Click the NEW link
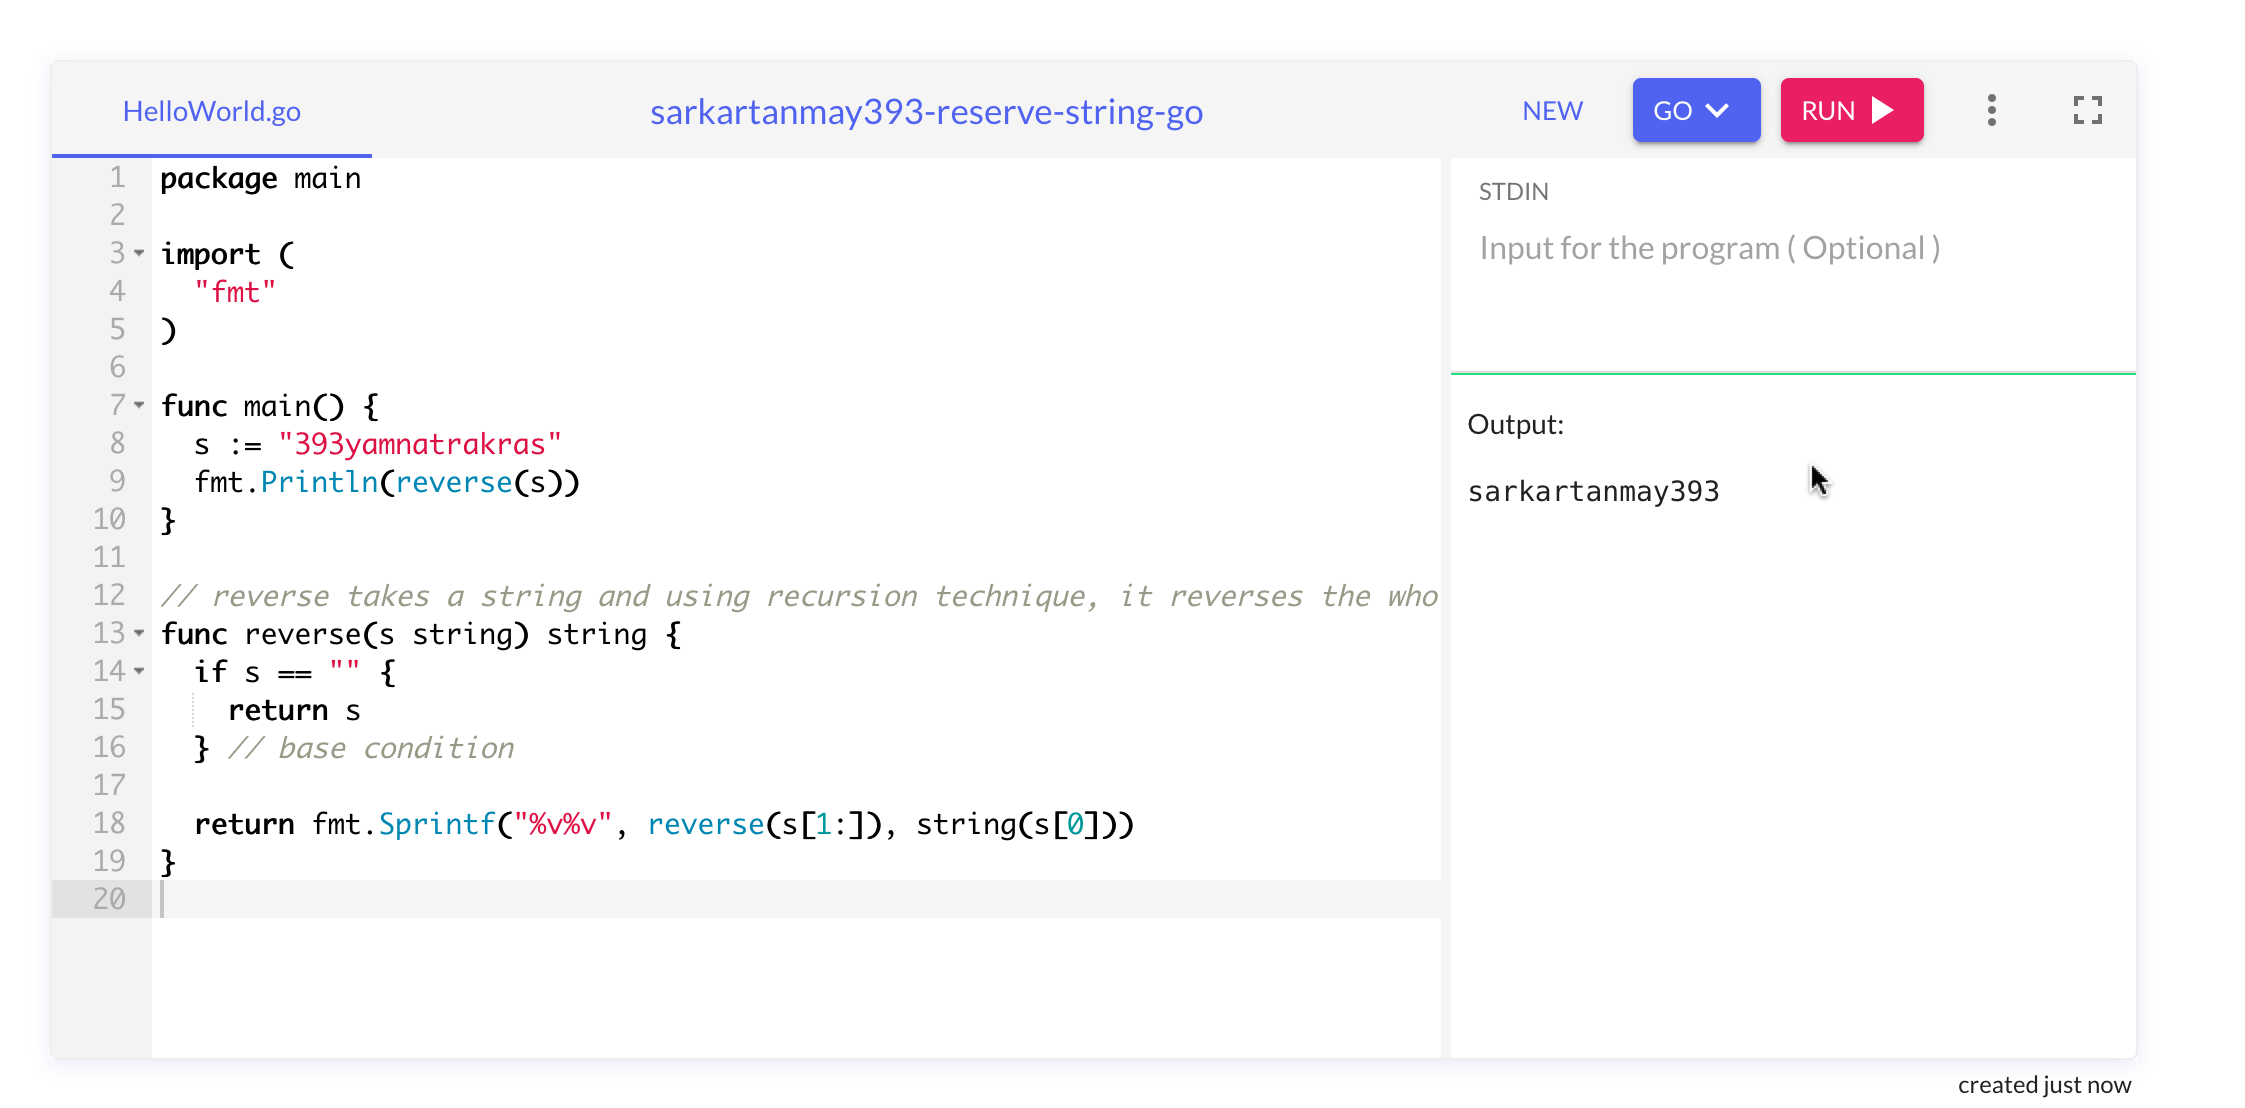Viewport: 2245px width, 1108px height. click(x=1552, y=111)
